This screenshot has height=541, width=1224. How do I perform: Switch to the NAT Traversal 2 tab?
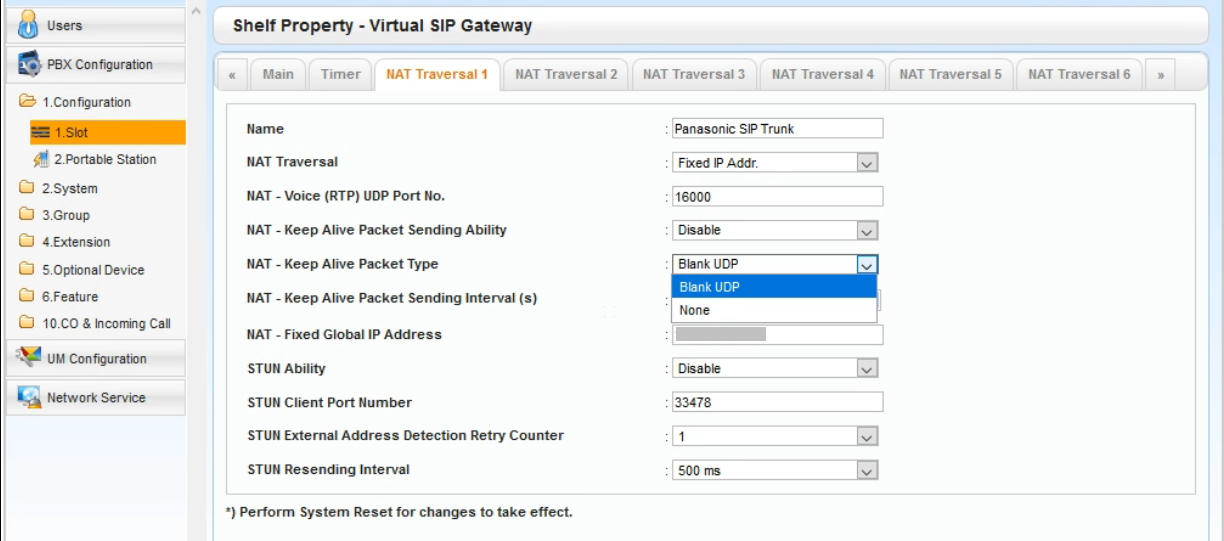566,74
